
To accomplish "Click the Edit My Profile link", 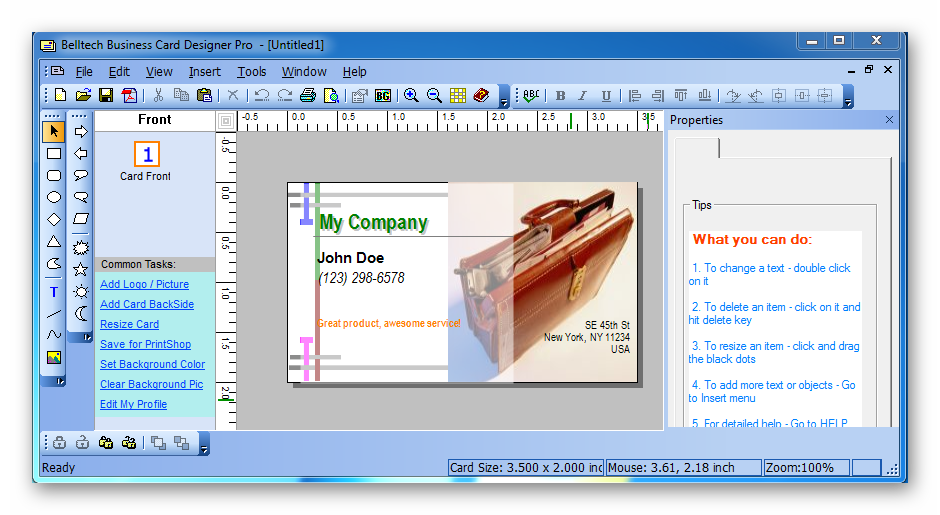I will [x=134, y=404].
